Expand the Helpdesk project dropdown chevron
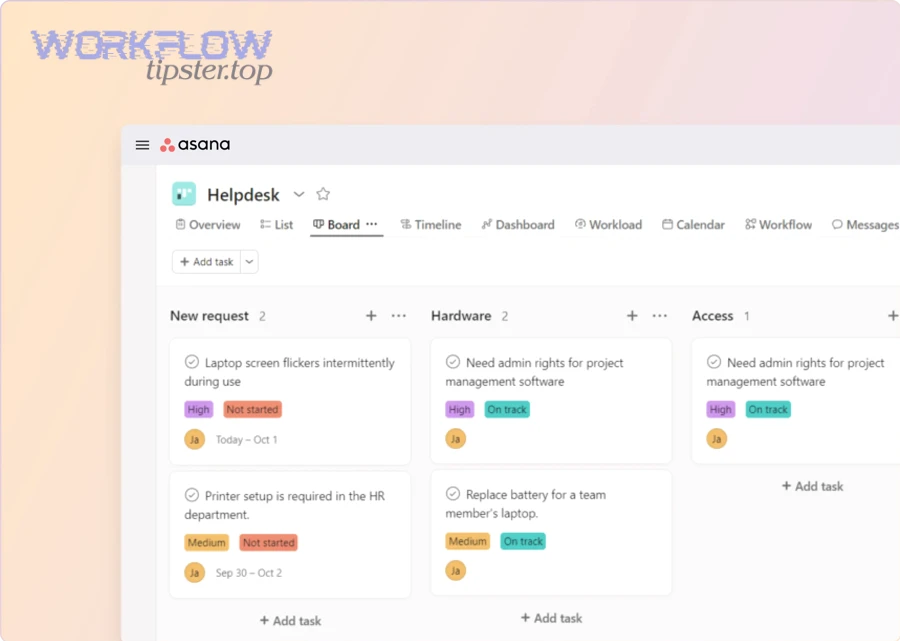This screenshot has width=900, height=641. coord(299,194)
